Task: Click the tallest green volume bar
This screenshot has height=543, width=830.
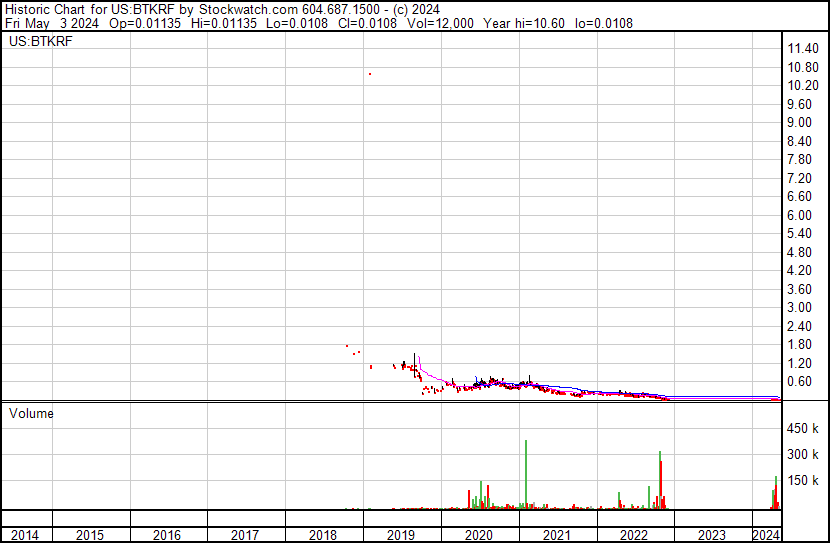Action: pos(525,475)
